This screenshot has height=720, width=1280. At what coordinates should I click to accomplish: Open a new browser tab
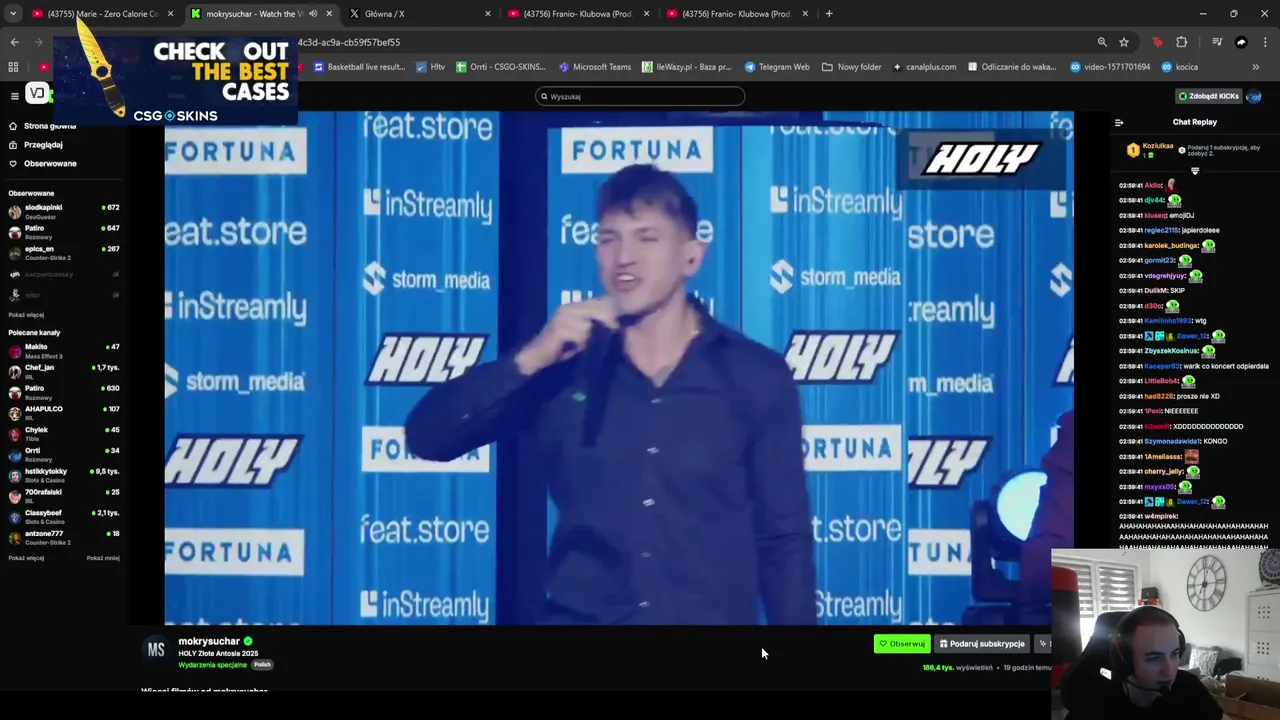pyautogui.click(x=829, y=14)
